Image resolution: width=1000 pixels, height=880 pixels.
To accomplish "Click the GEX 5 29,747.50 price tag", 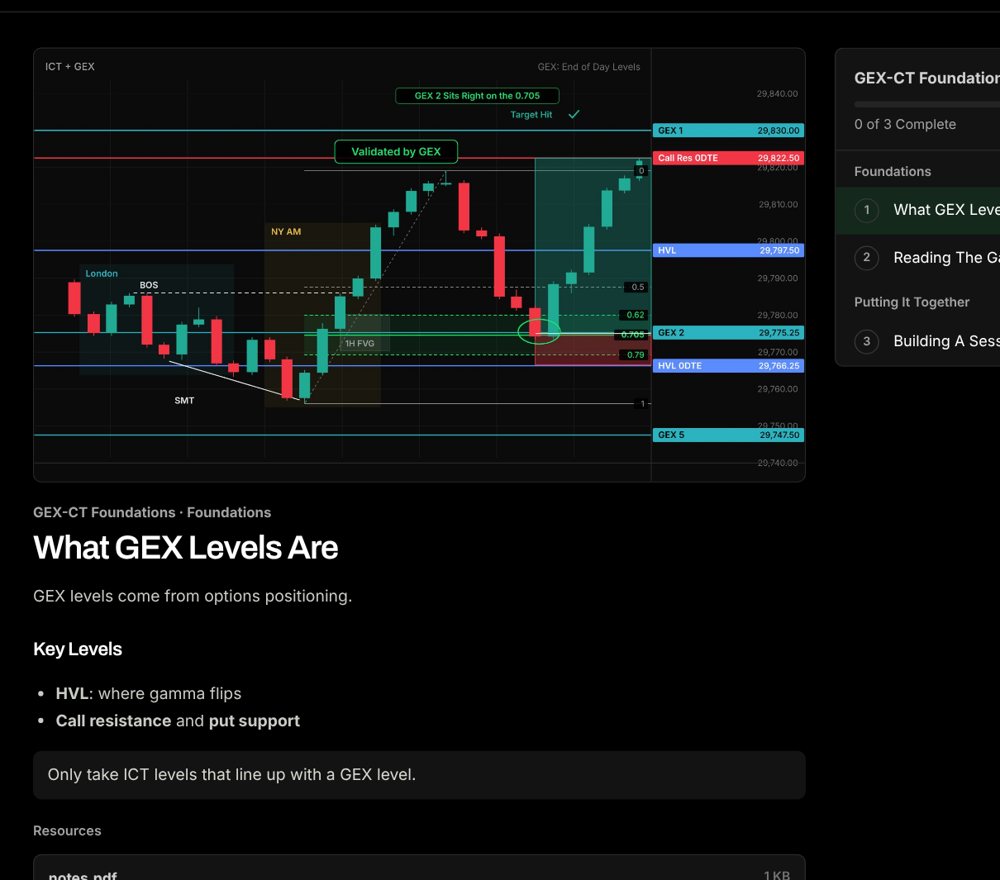I will click(x=728, y=435).
